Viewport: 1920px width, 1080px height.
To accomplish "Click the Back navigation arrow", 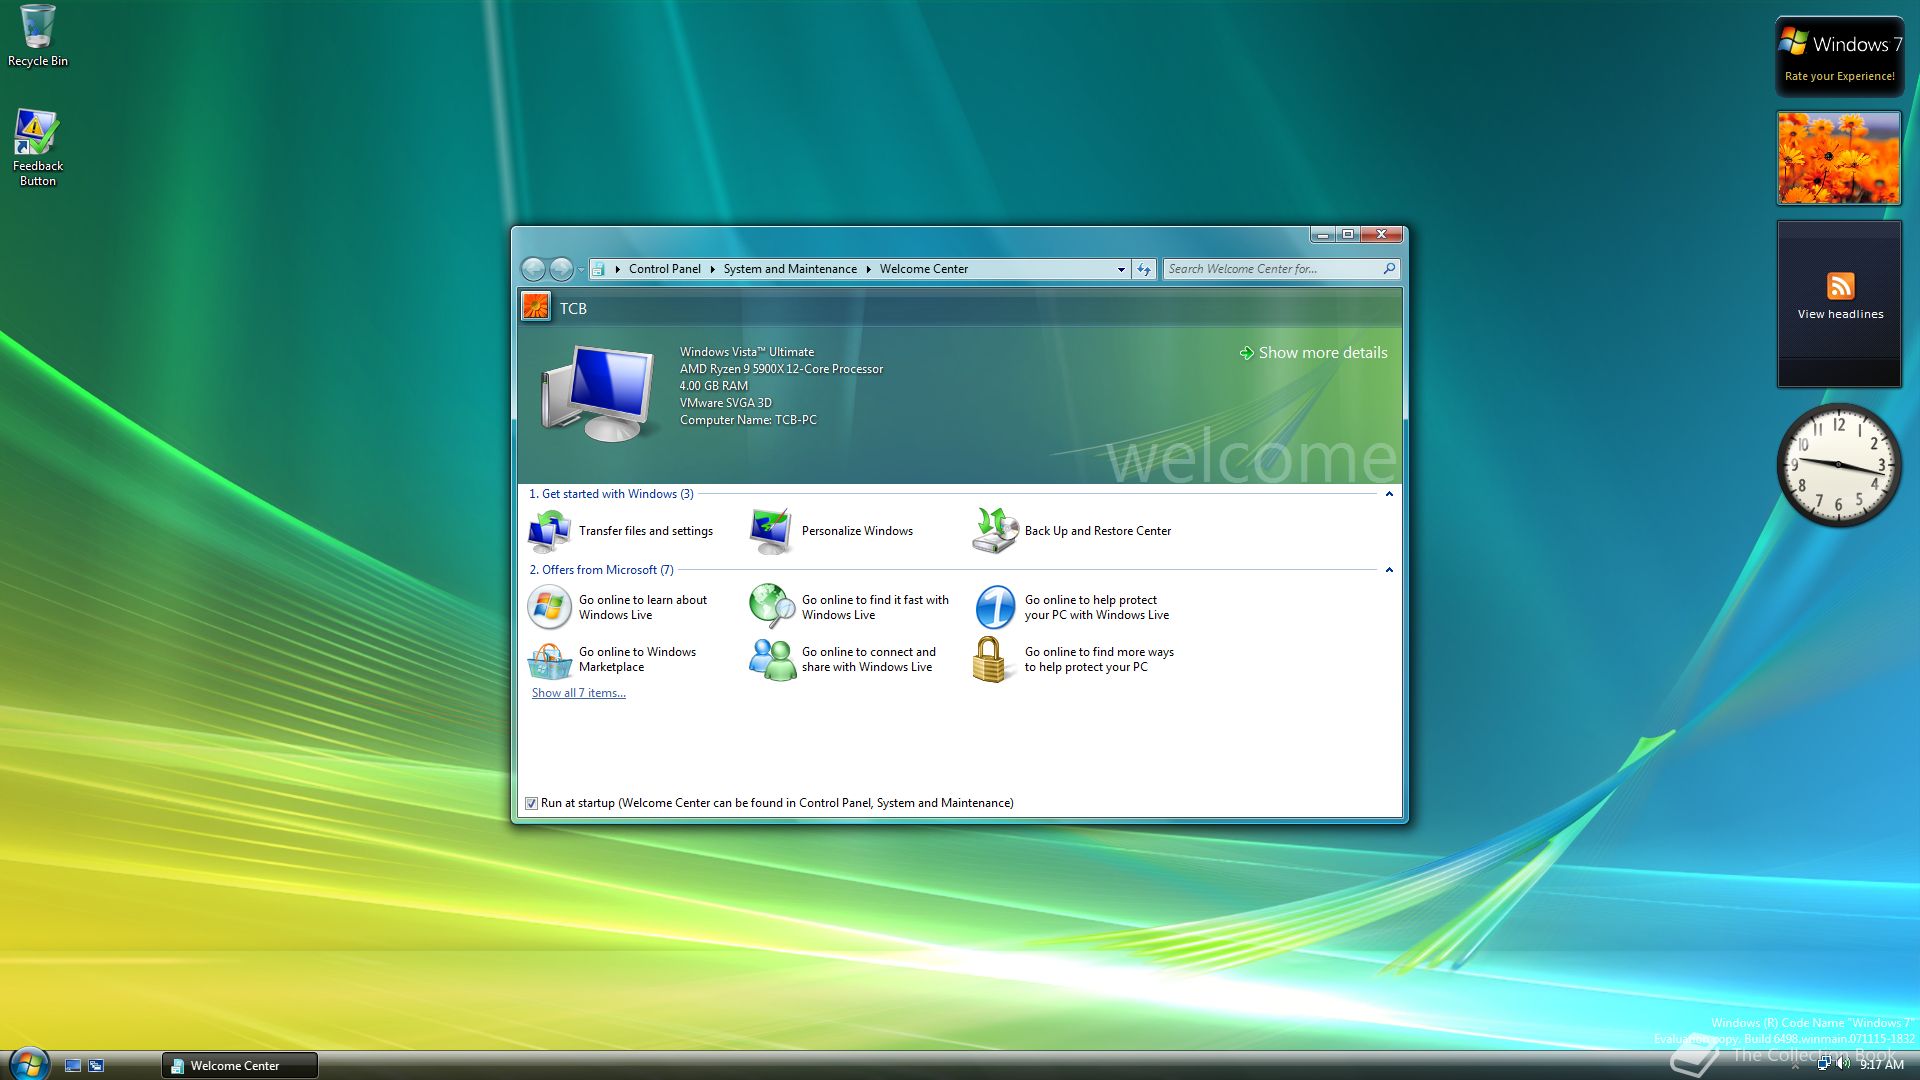I will (x=534, y=269).
